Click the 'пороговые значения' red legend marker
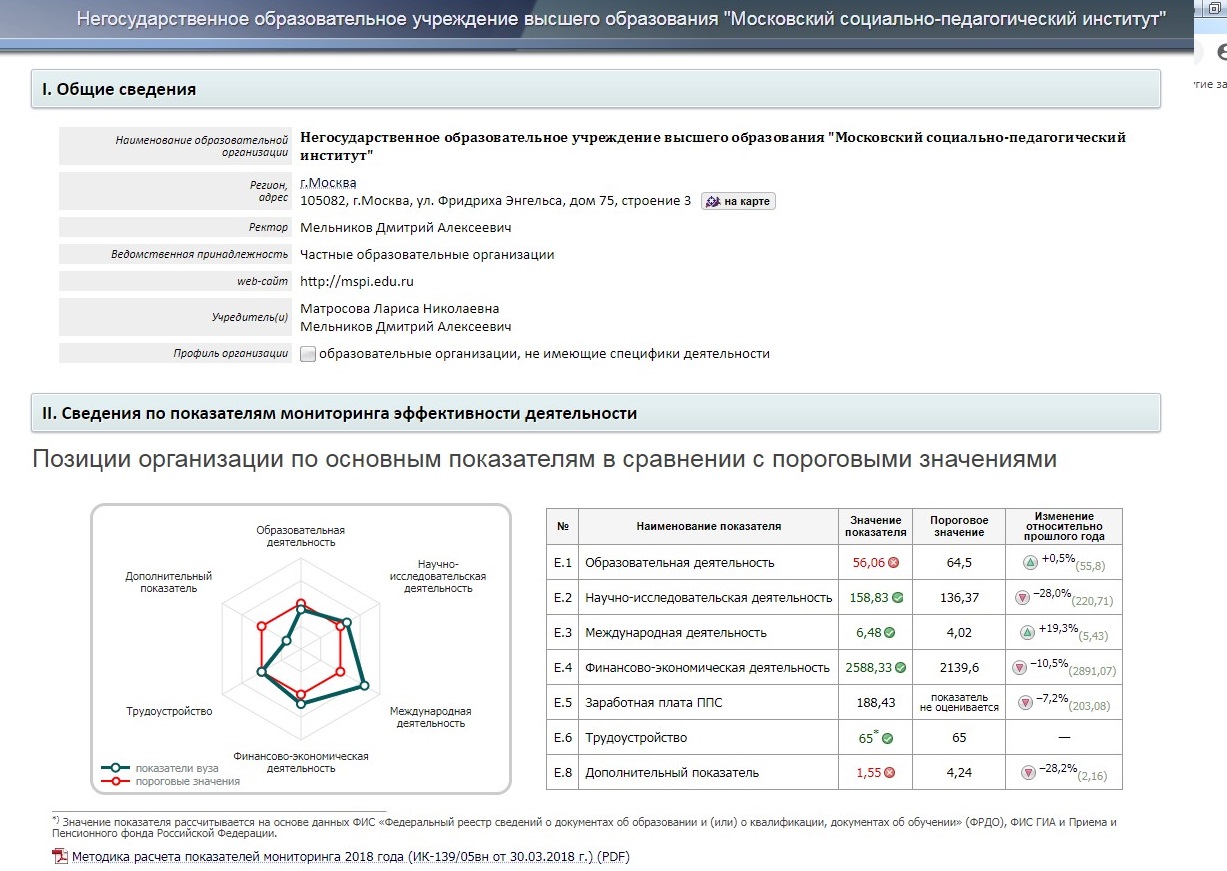 [116, 781]
